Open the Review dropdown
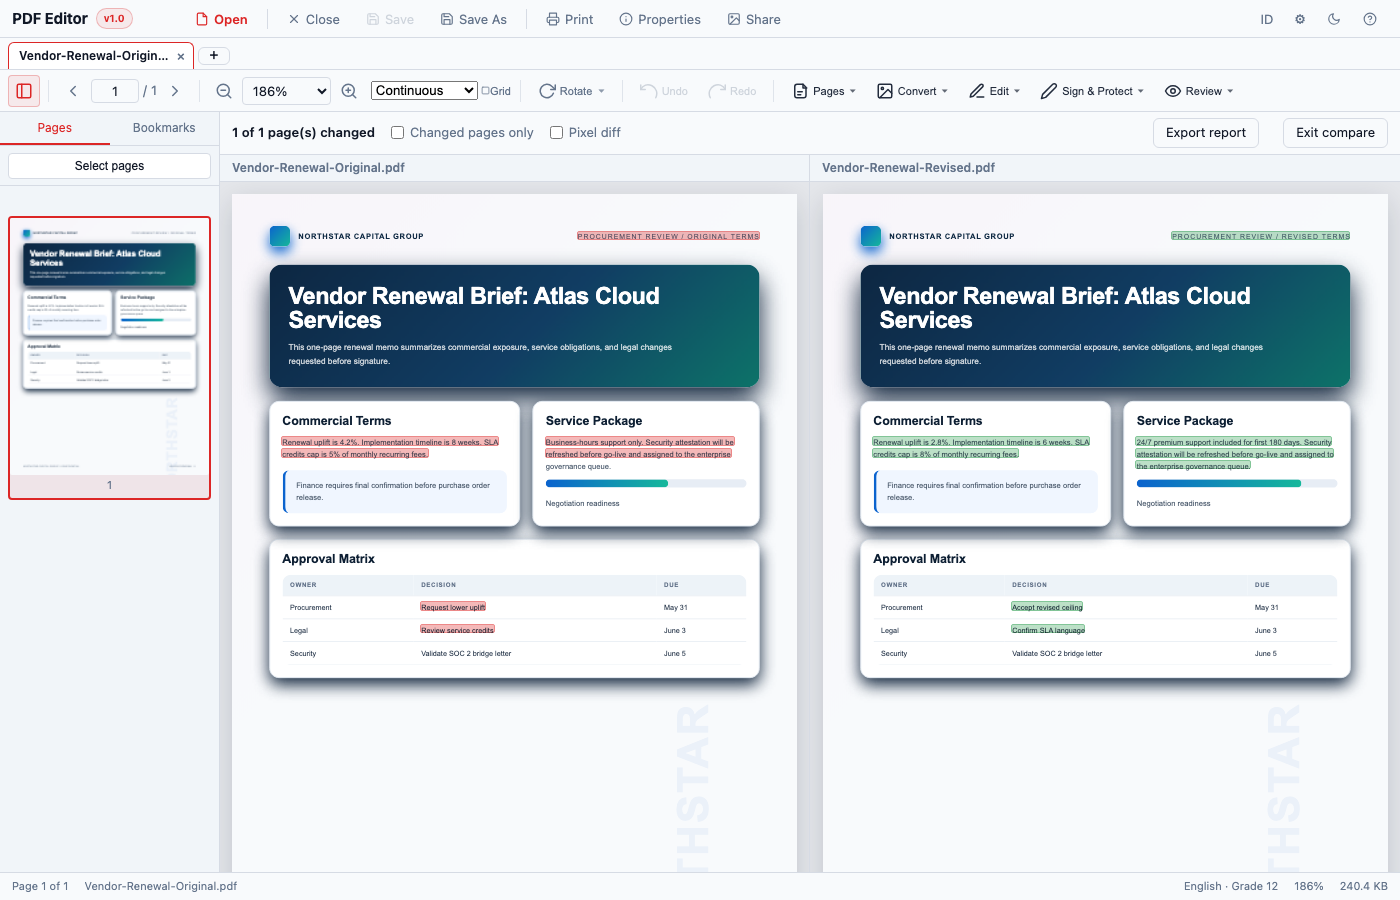 (1199, 91)
